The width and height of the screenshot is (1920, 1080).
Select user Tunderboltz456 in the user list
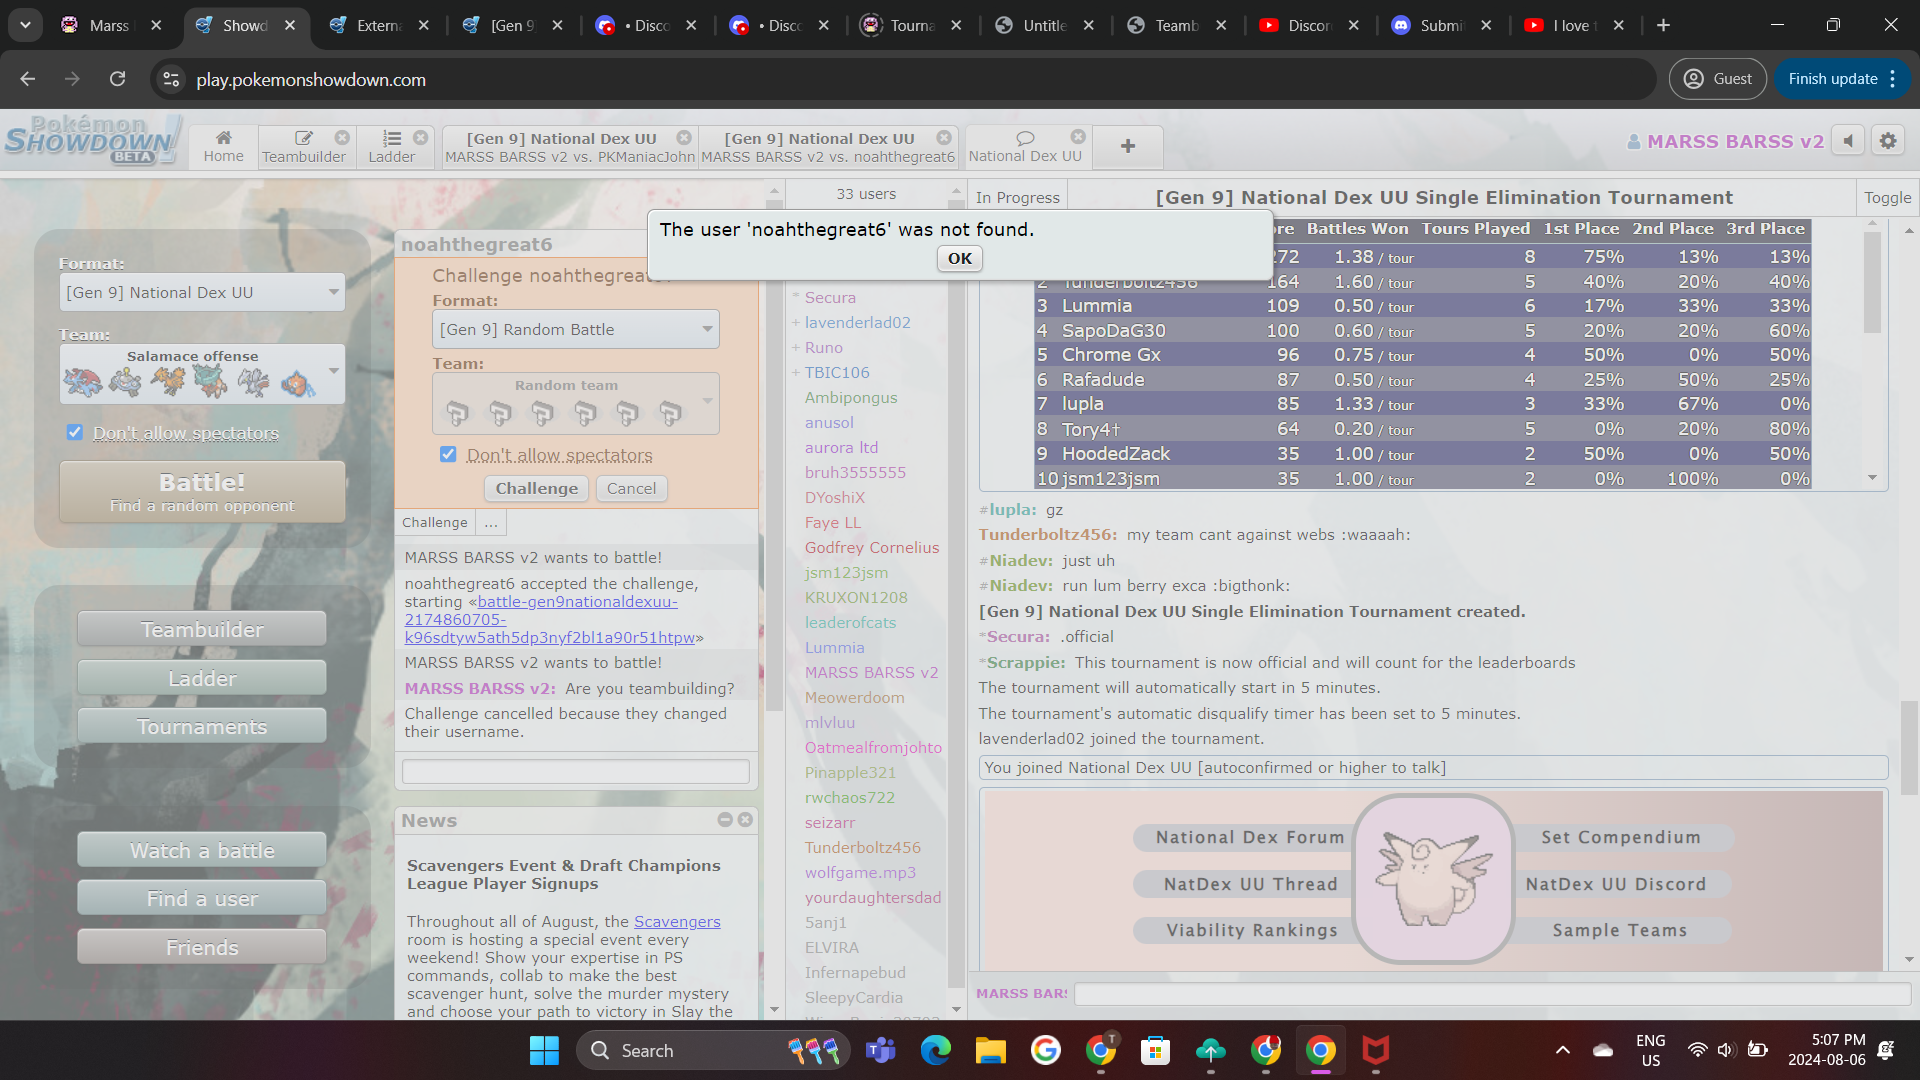tap(862, 847)
